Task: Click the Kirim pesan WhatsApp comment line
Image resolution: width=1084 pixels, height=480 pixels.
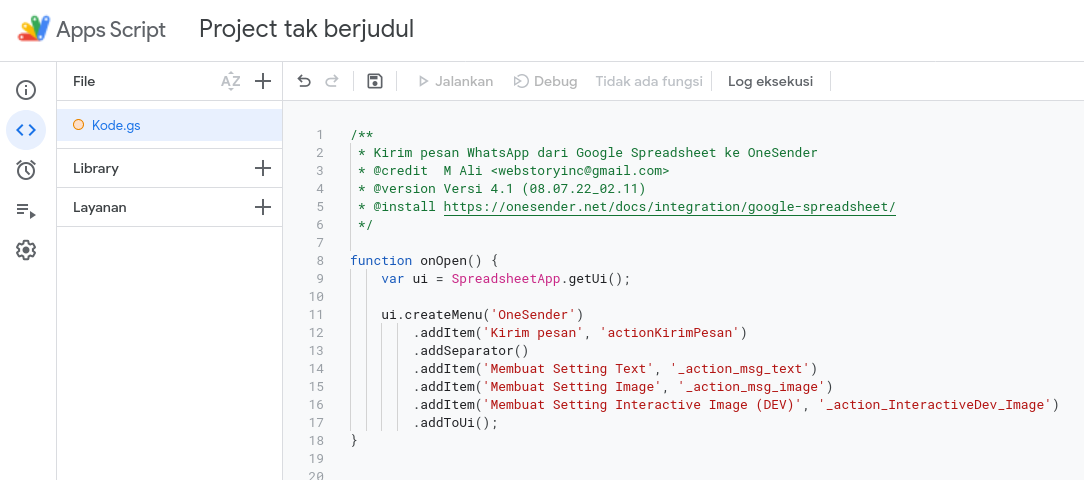Action: pyautogui.click(x=587, y=153)
